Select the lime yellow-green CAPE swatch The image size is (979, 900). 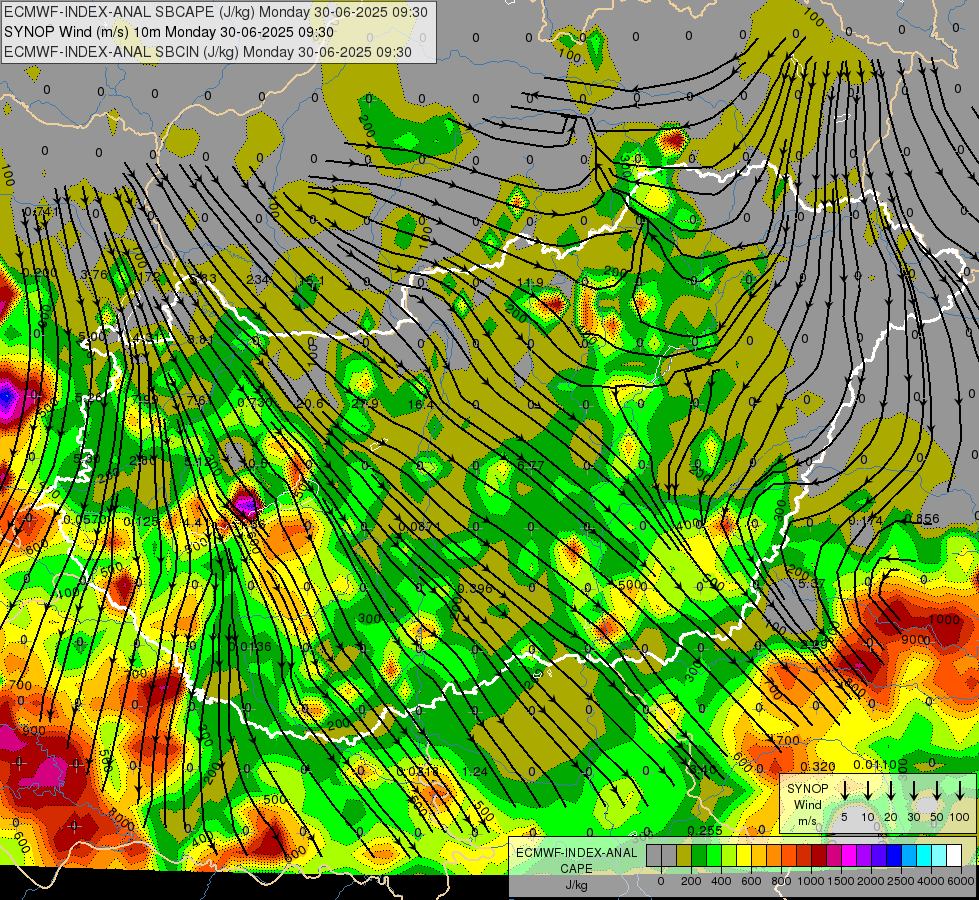point(729,855)
